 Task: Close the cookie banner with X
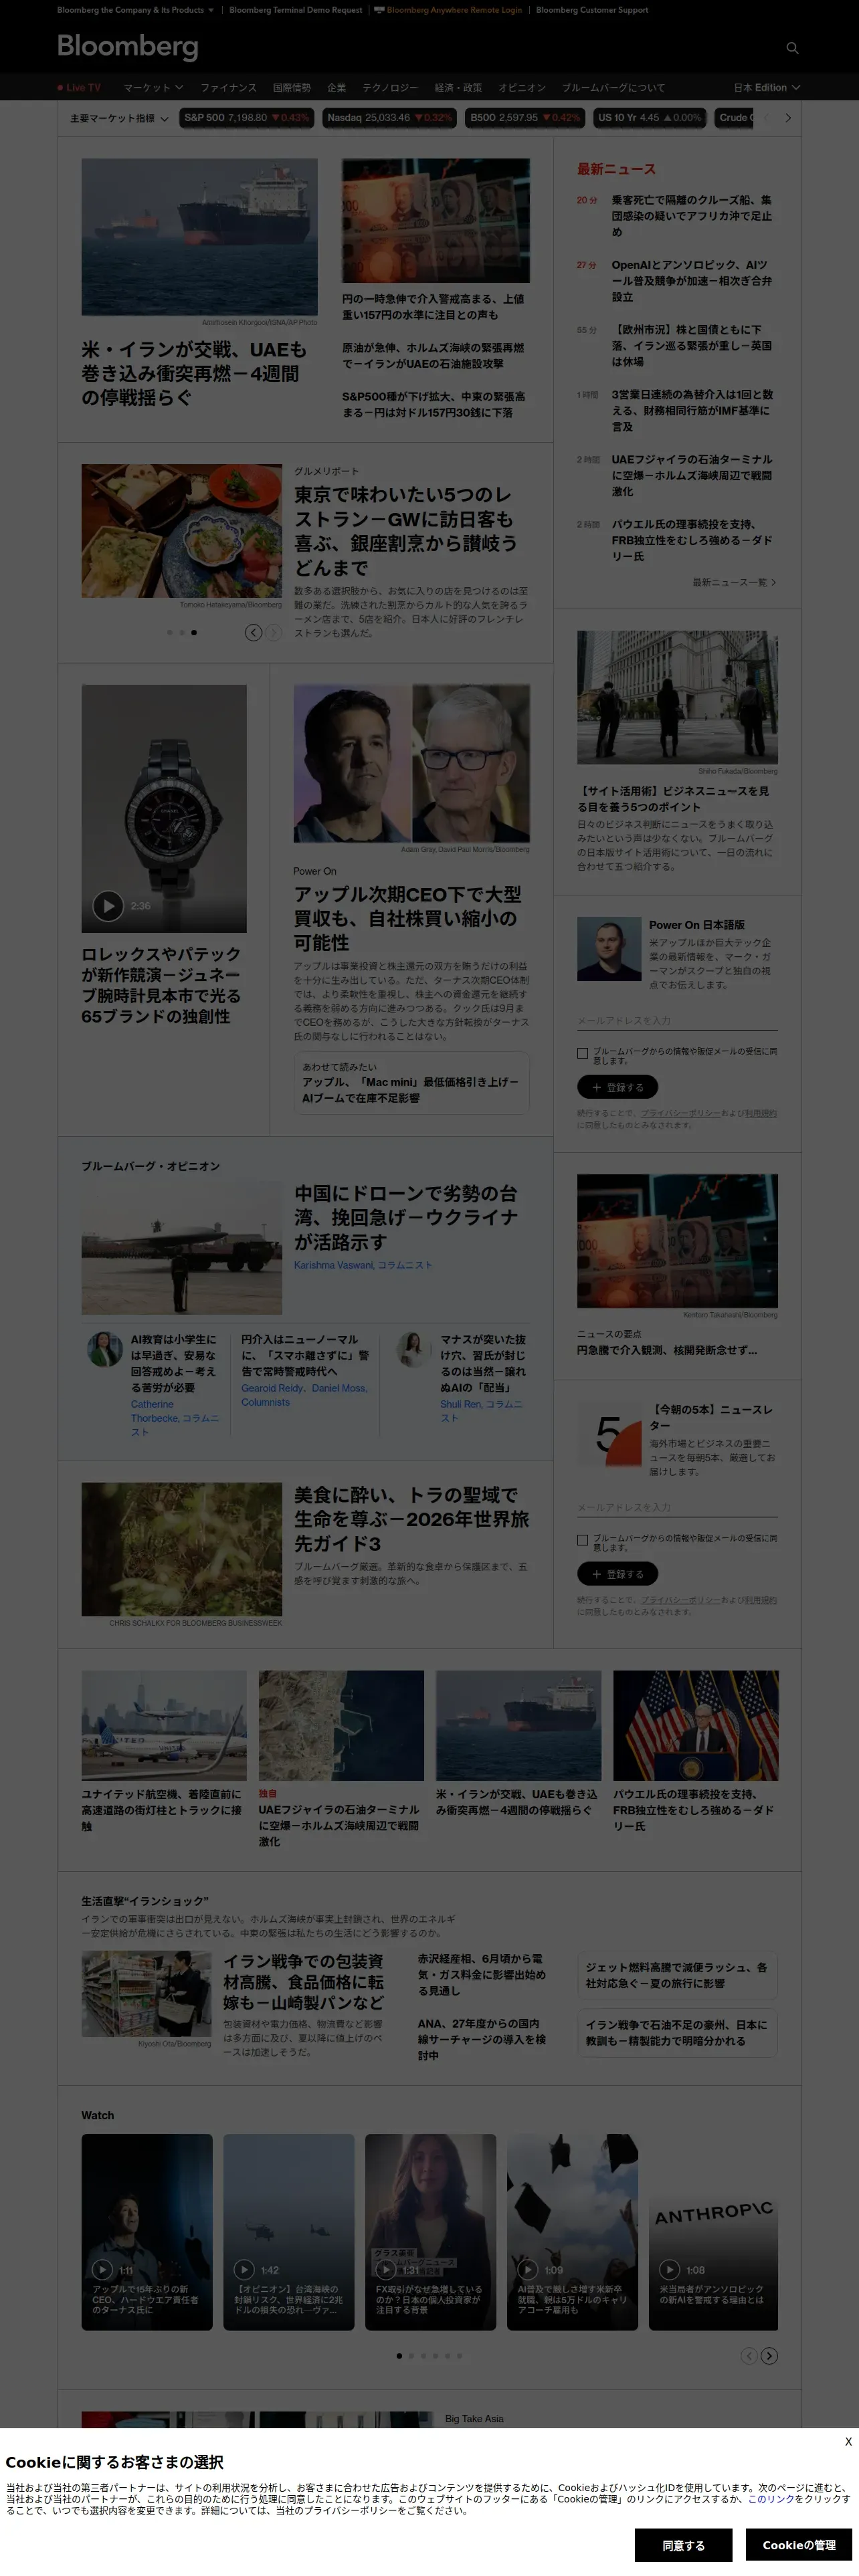[x=848, y=2441]
